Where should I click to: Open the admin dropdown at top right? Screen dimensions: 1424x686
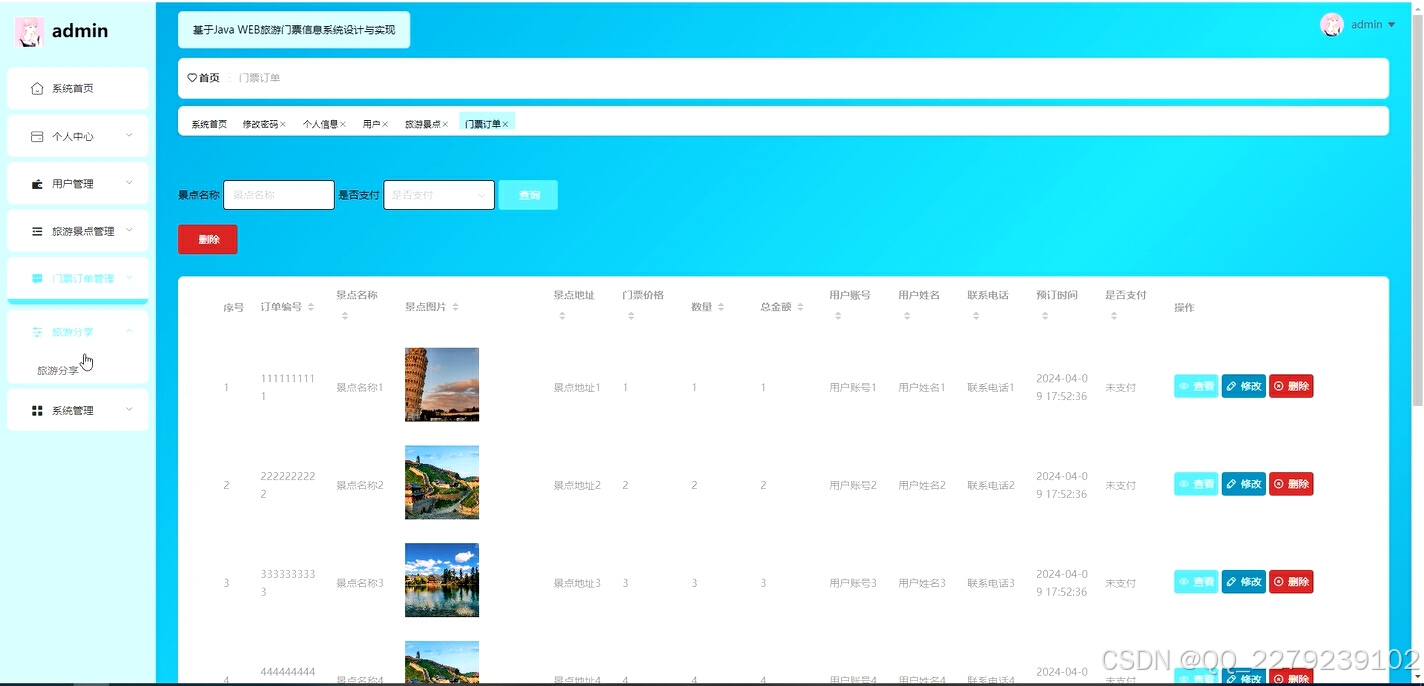1368,24
